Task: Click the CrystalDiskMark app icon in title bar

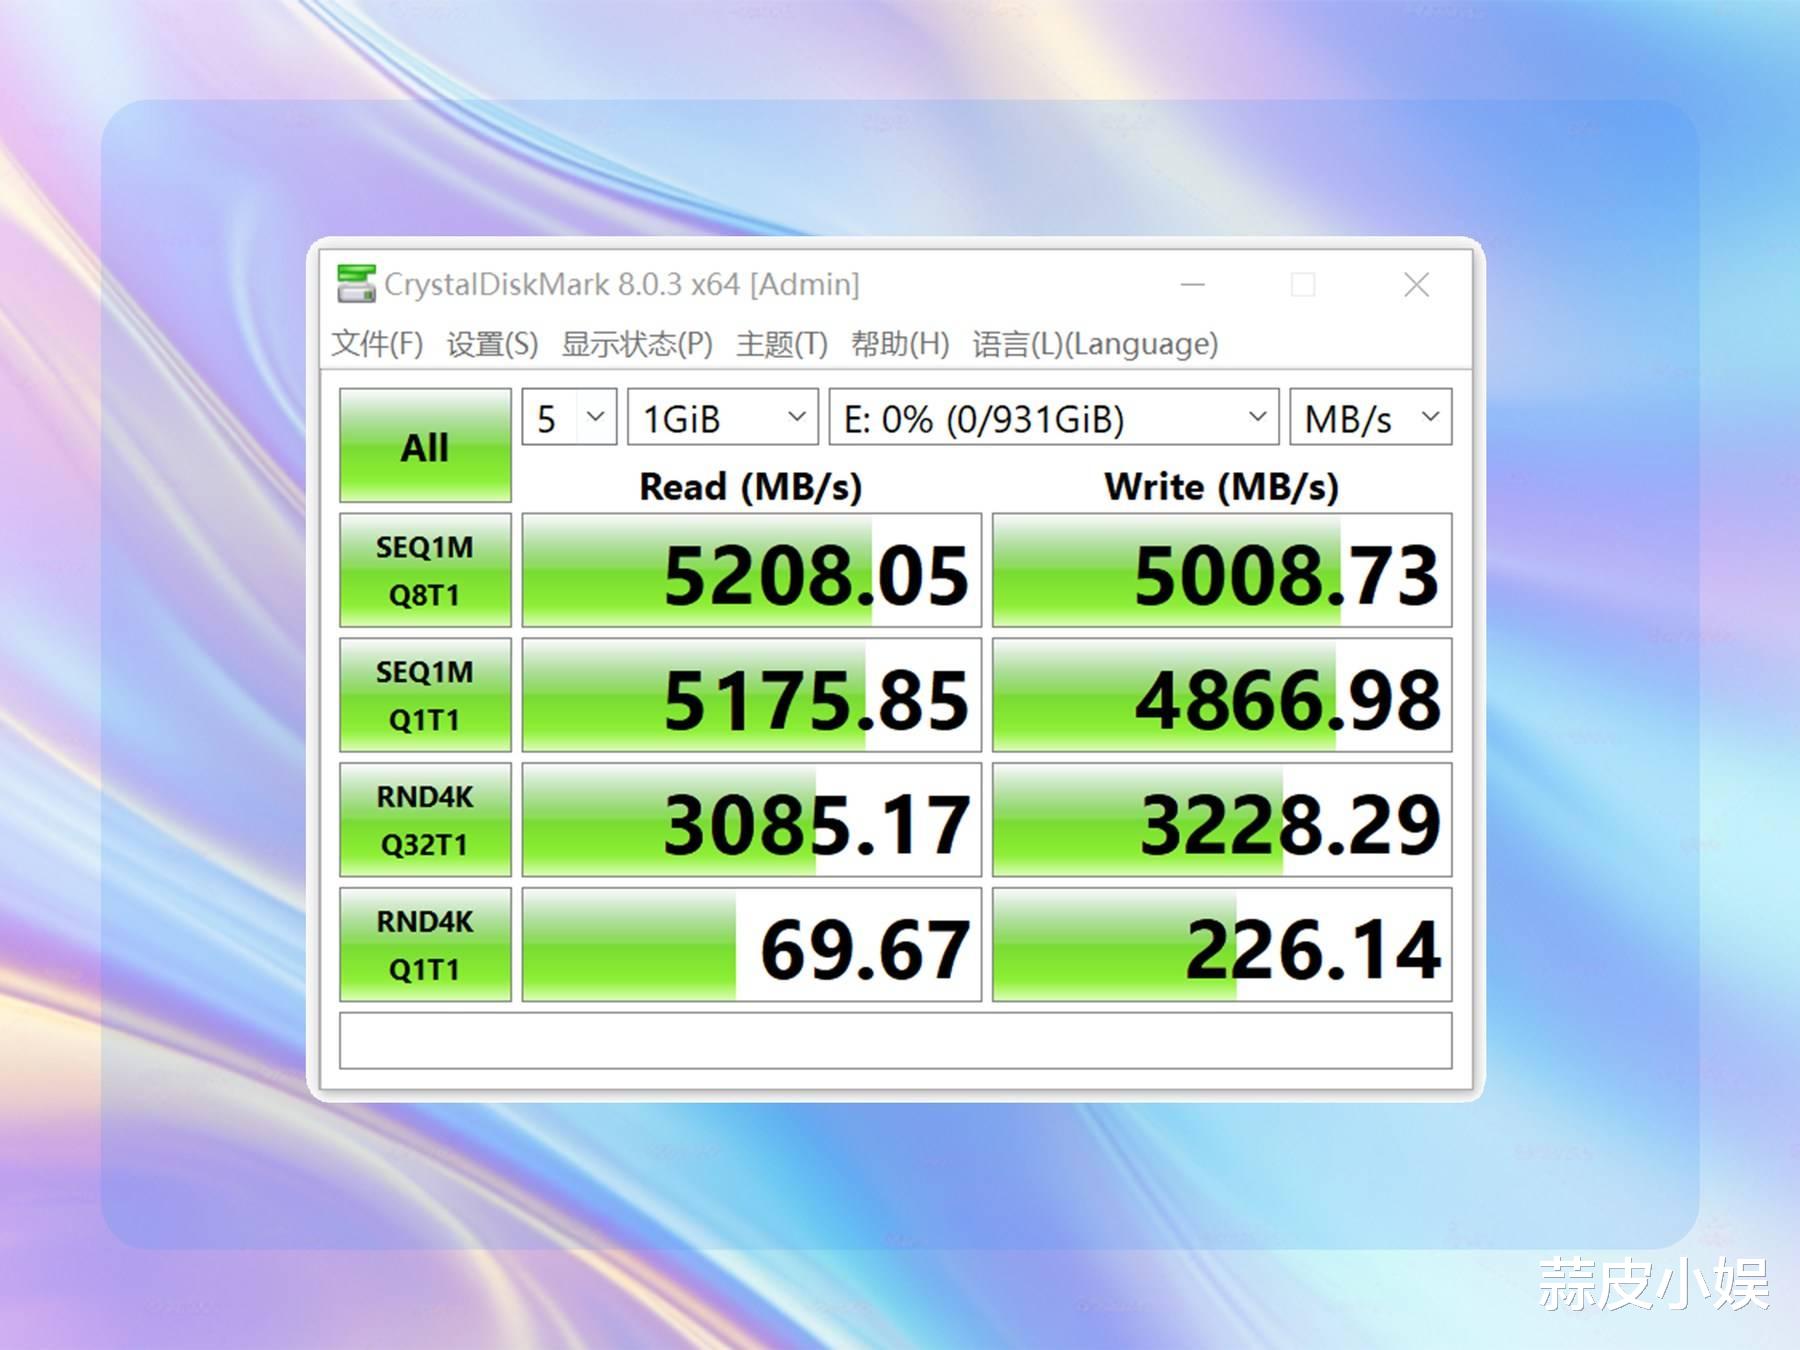Action: pos(356,284)
